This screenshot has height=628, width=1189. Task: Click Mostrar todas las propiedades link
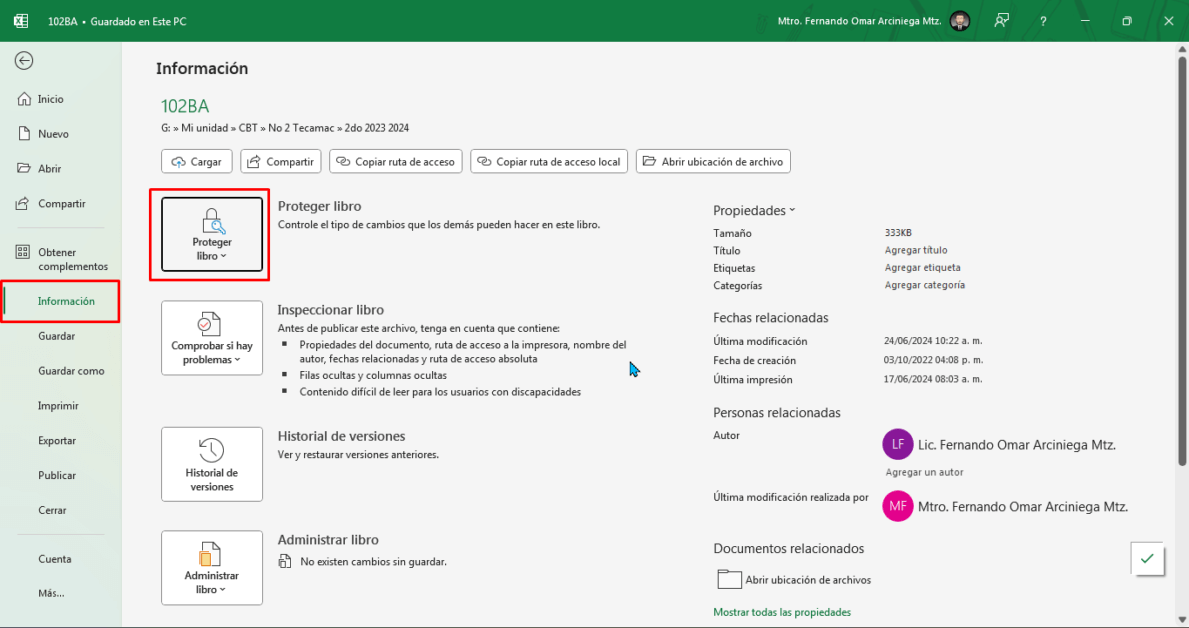[781, 612]
